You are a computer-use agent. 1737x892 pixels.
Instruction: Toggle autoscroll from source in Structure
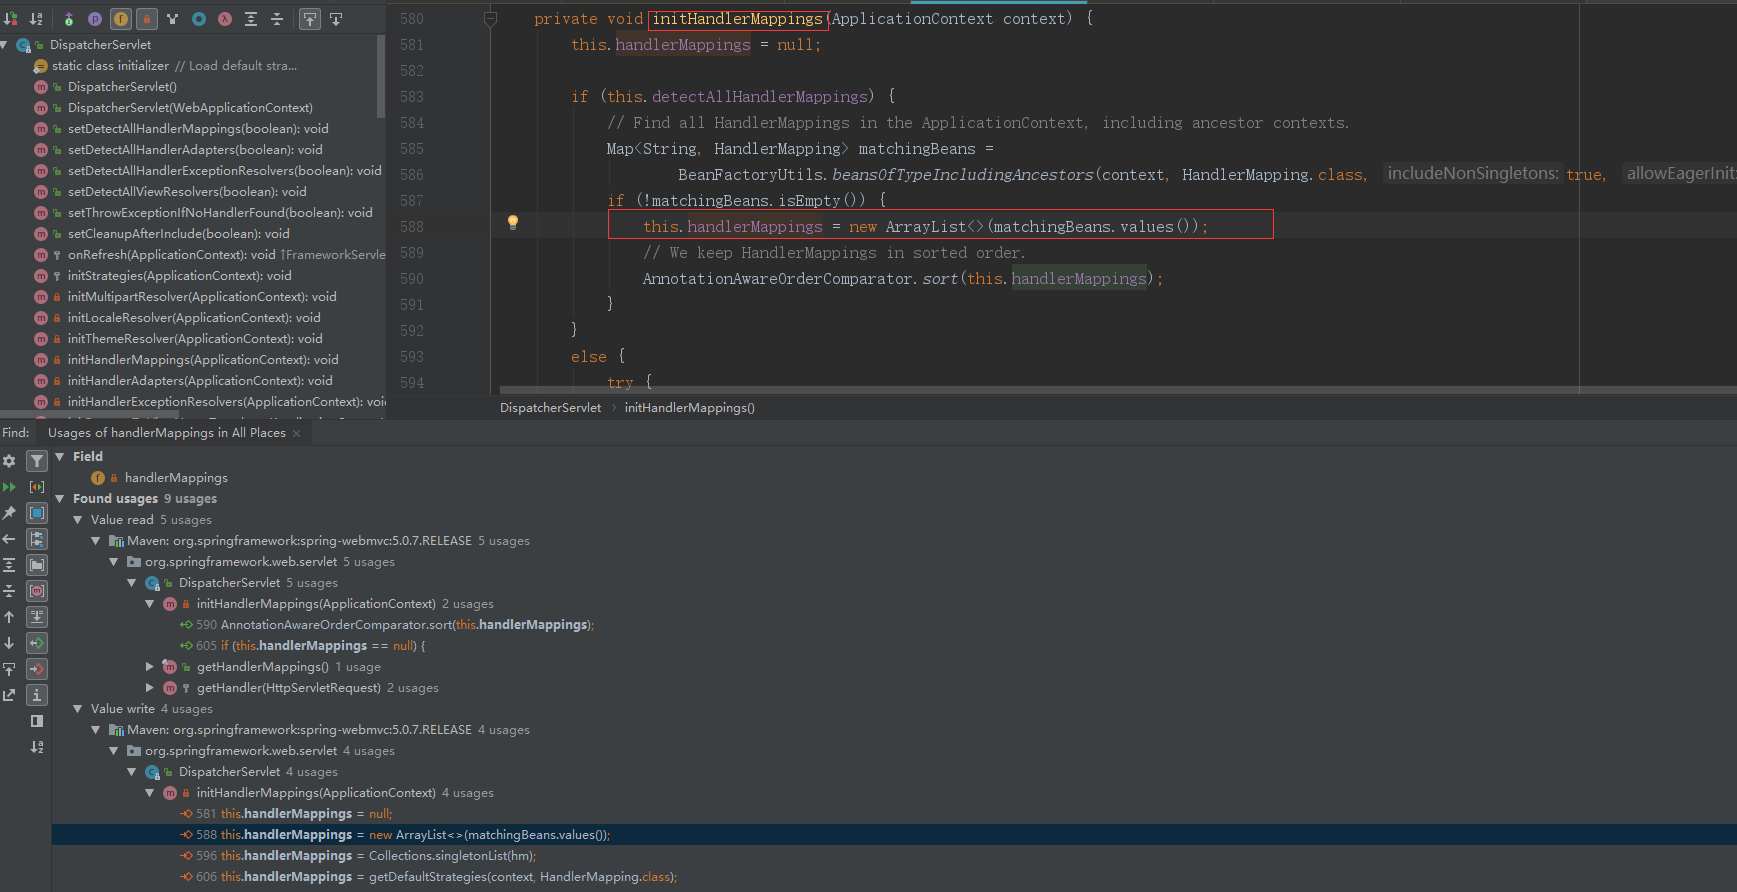pyautogui.click(x=336, y=19)
